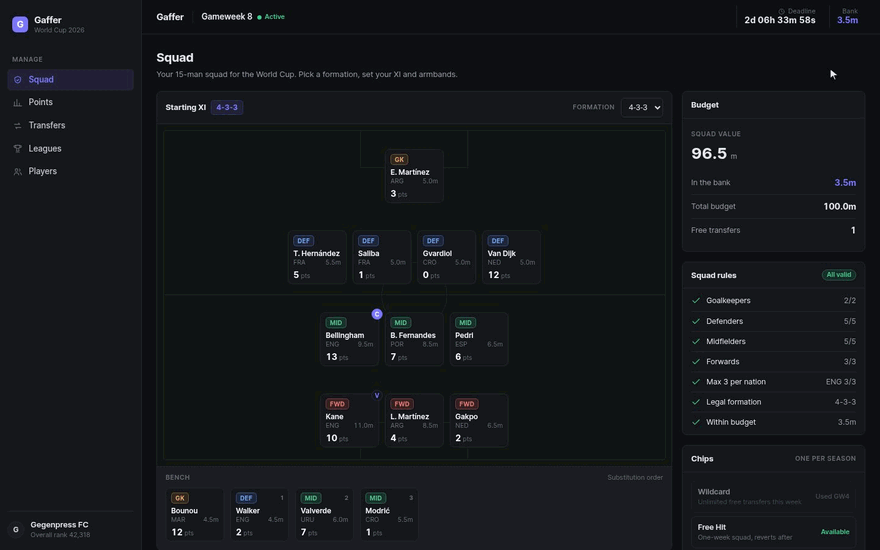Click the deadline countdown timer
This screenshot has width=880, height=550.
[780, 20]
